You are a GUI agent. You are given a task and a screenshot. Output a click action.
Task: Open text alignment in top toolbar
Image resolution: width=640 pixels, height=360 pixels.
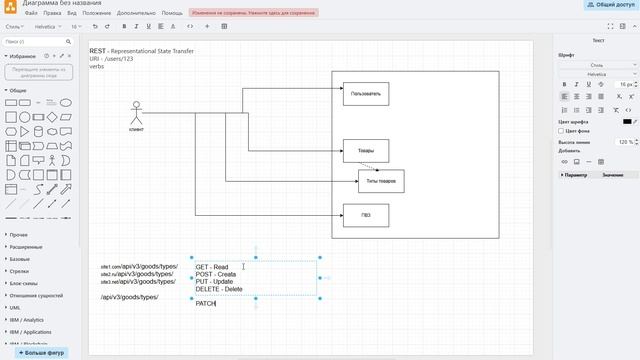click(161, 27)
